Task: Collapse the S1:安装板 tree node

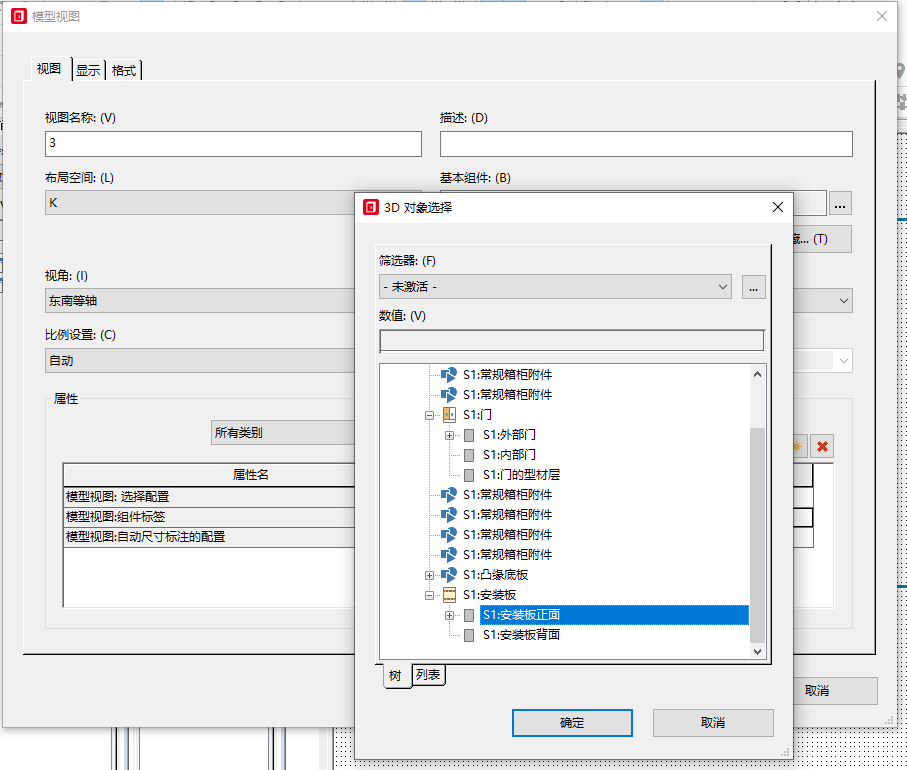Action: click(430, 595)
